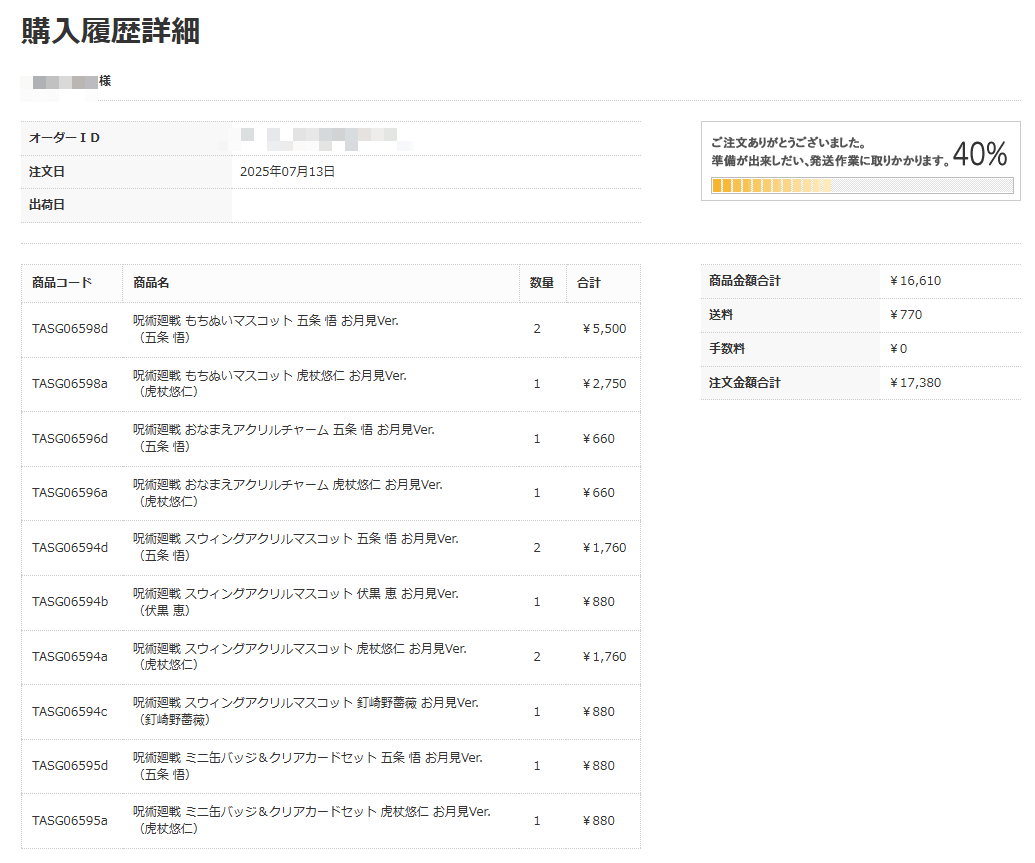Click the 送料 label
Image resolution: width=1035 pixels, height=863 pixels.
(721, 315)
